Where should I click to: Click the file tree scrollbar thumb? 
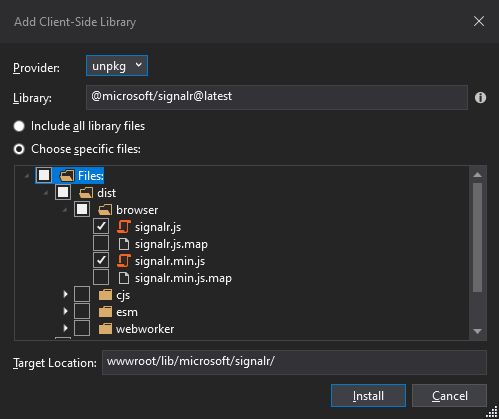point(477,237)
